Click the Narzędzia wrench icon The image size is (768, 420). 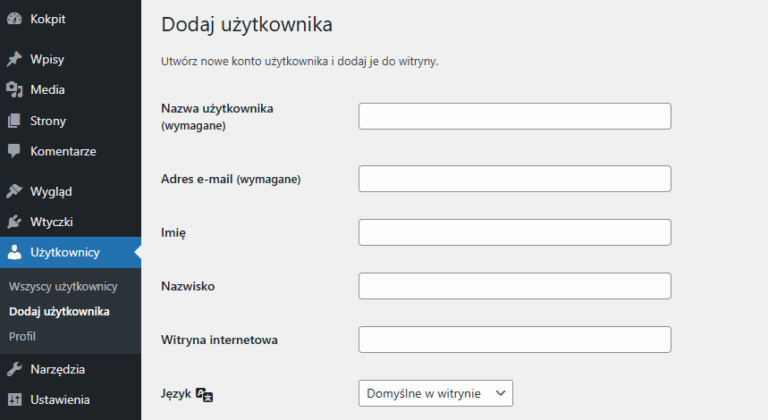(14, 369)
